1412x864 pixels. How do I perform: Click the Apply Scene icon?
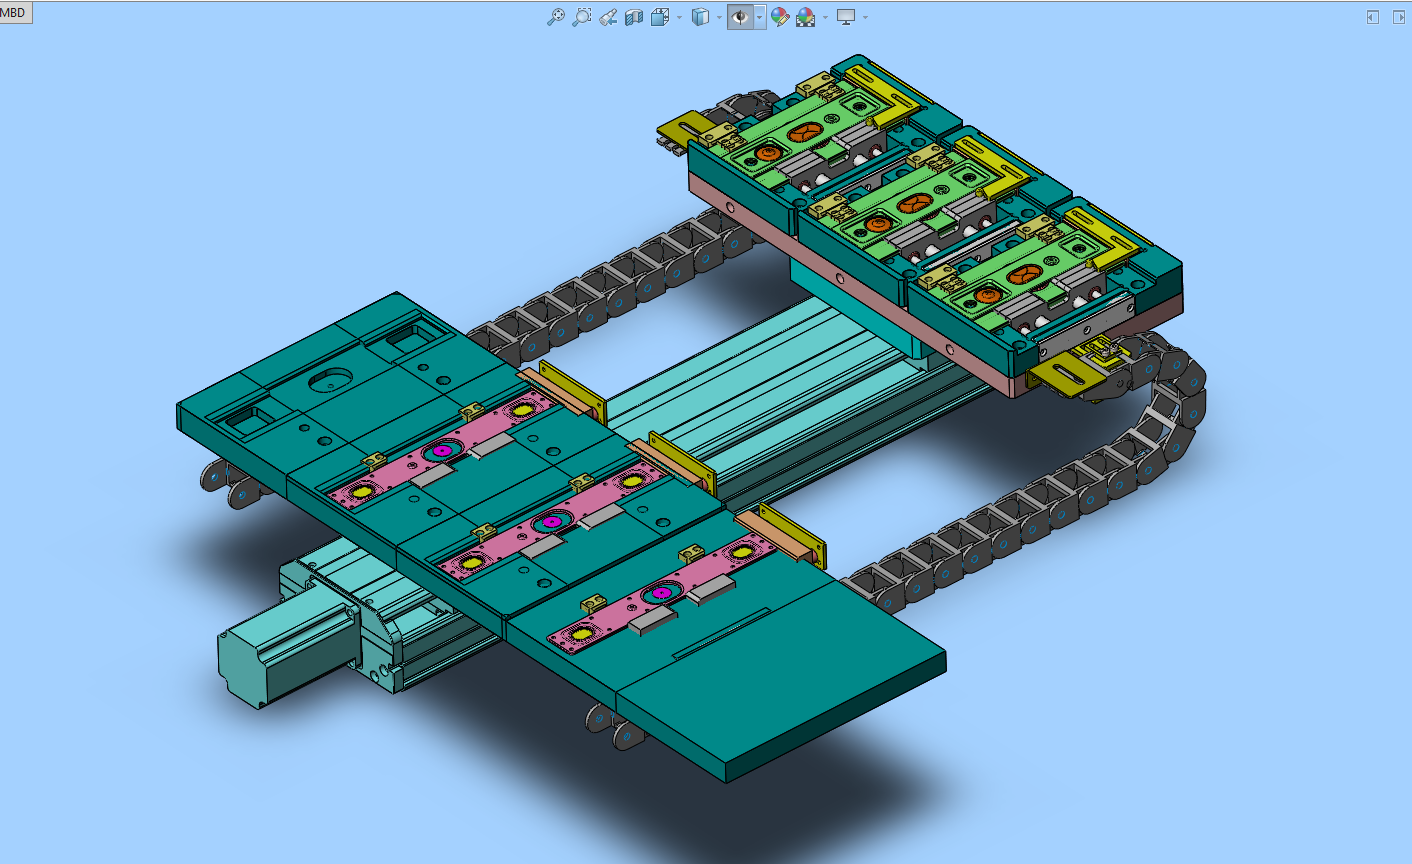(805, 17)
